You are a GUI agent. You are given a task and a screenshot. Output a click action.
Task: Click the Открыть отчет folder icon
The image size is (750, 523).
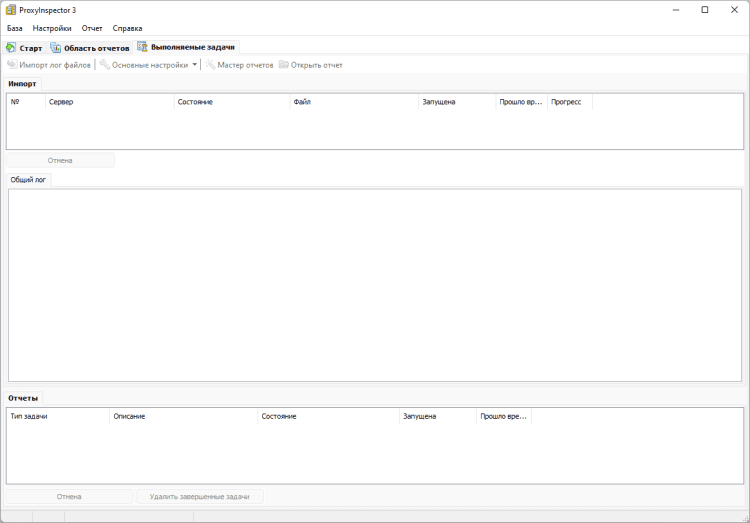284,65
